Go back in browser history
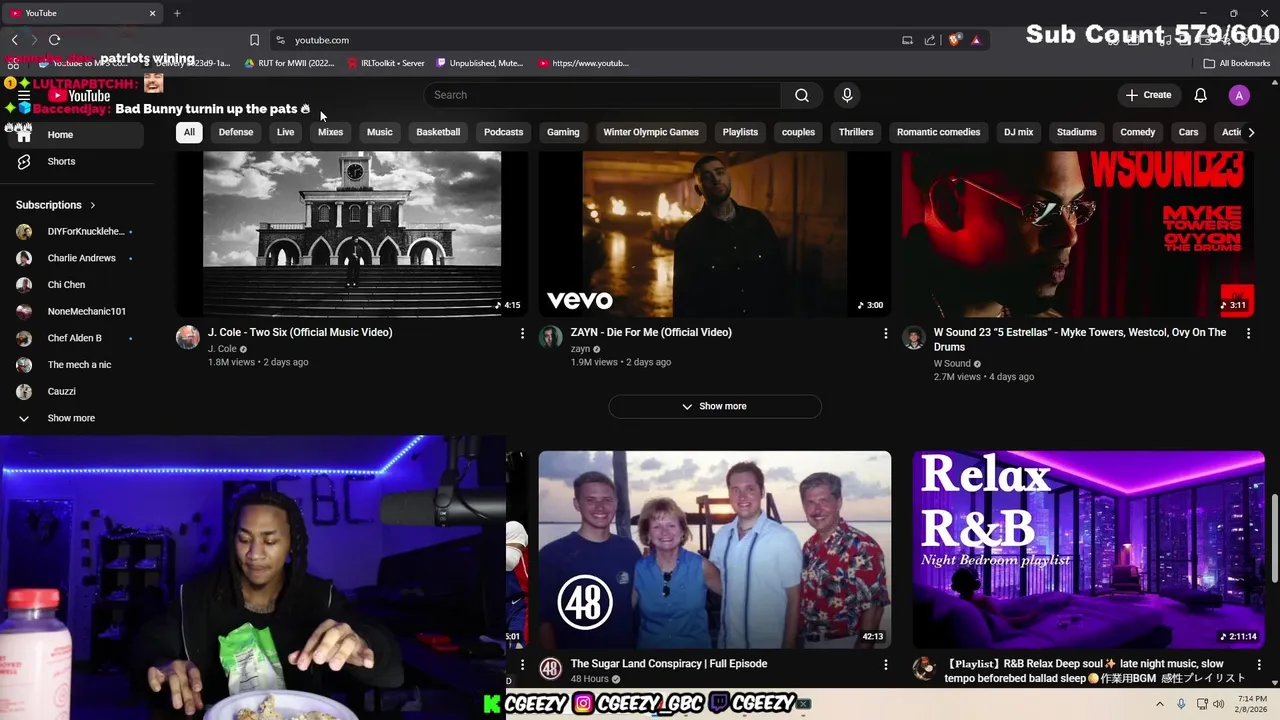Image resolution: width=1280 pixels, height=720 pixels. point(14,40)
